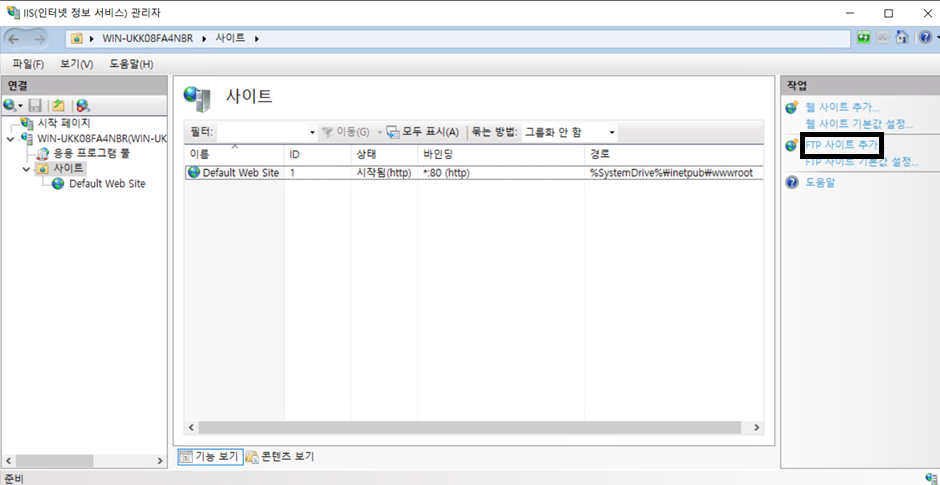Open the 보기(V) menu
Screen dimensions: 940x485
[x=76, y=64]
